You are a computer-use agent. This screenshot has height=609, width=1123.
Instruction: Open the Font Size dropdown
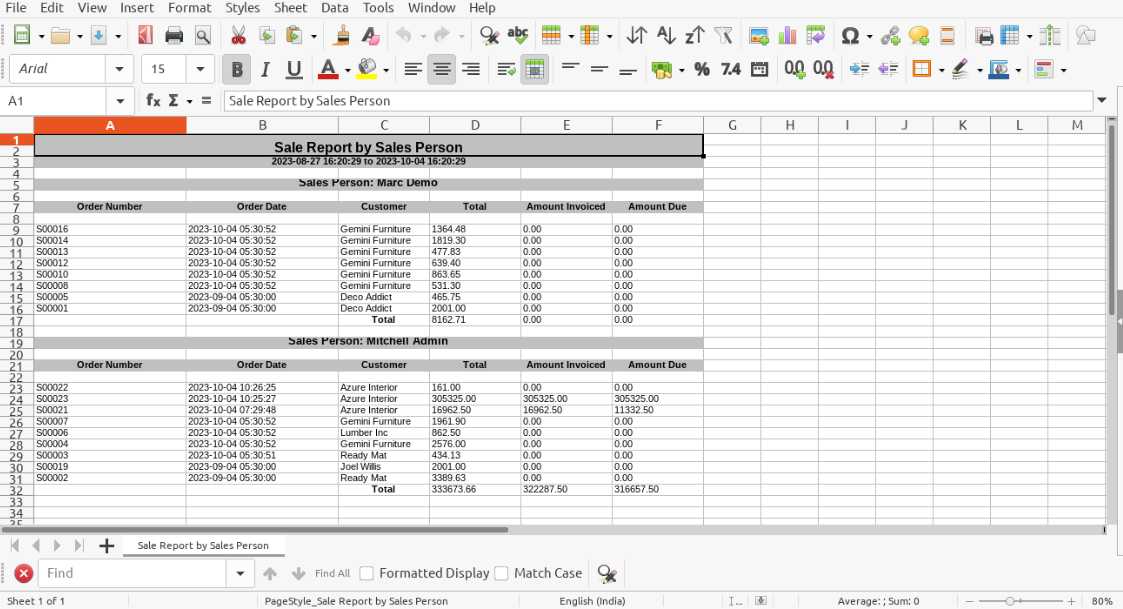click(x=200, y=69)
